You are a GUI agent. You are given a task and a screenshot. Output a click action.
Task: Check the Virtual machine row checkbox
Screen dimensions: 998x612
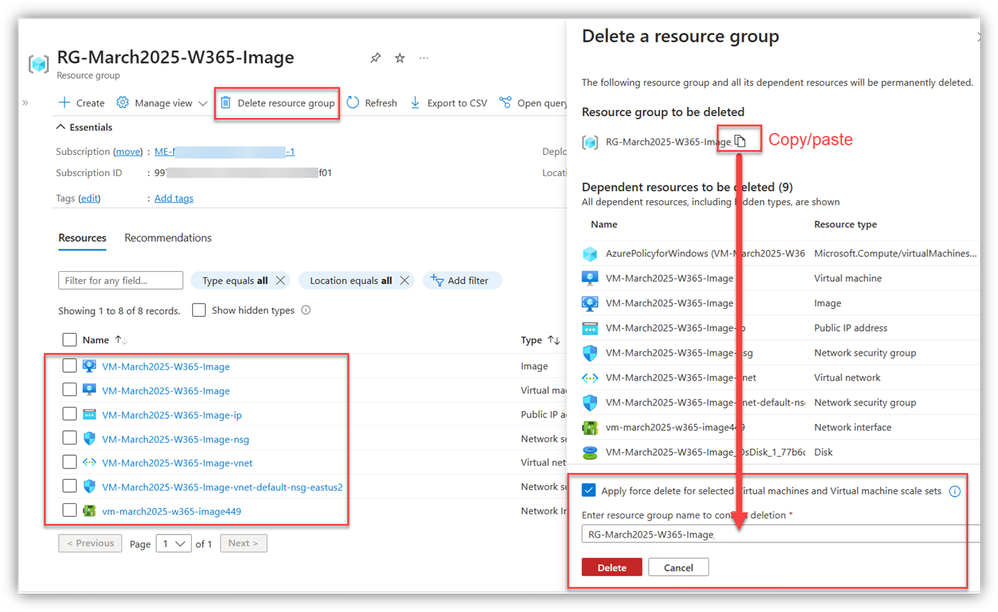pyautogui.click(x=69, y=390)
